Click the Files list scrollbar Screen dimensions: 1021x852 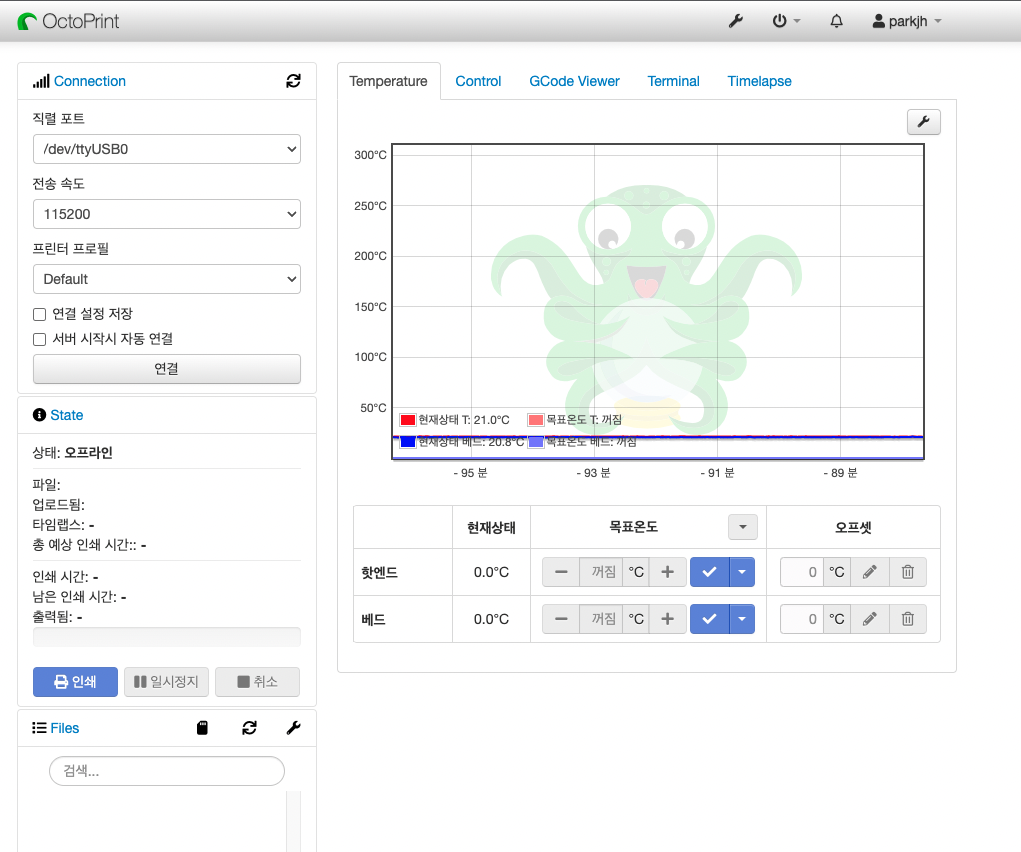click(x=294, y=821)
